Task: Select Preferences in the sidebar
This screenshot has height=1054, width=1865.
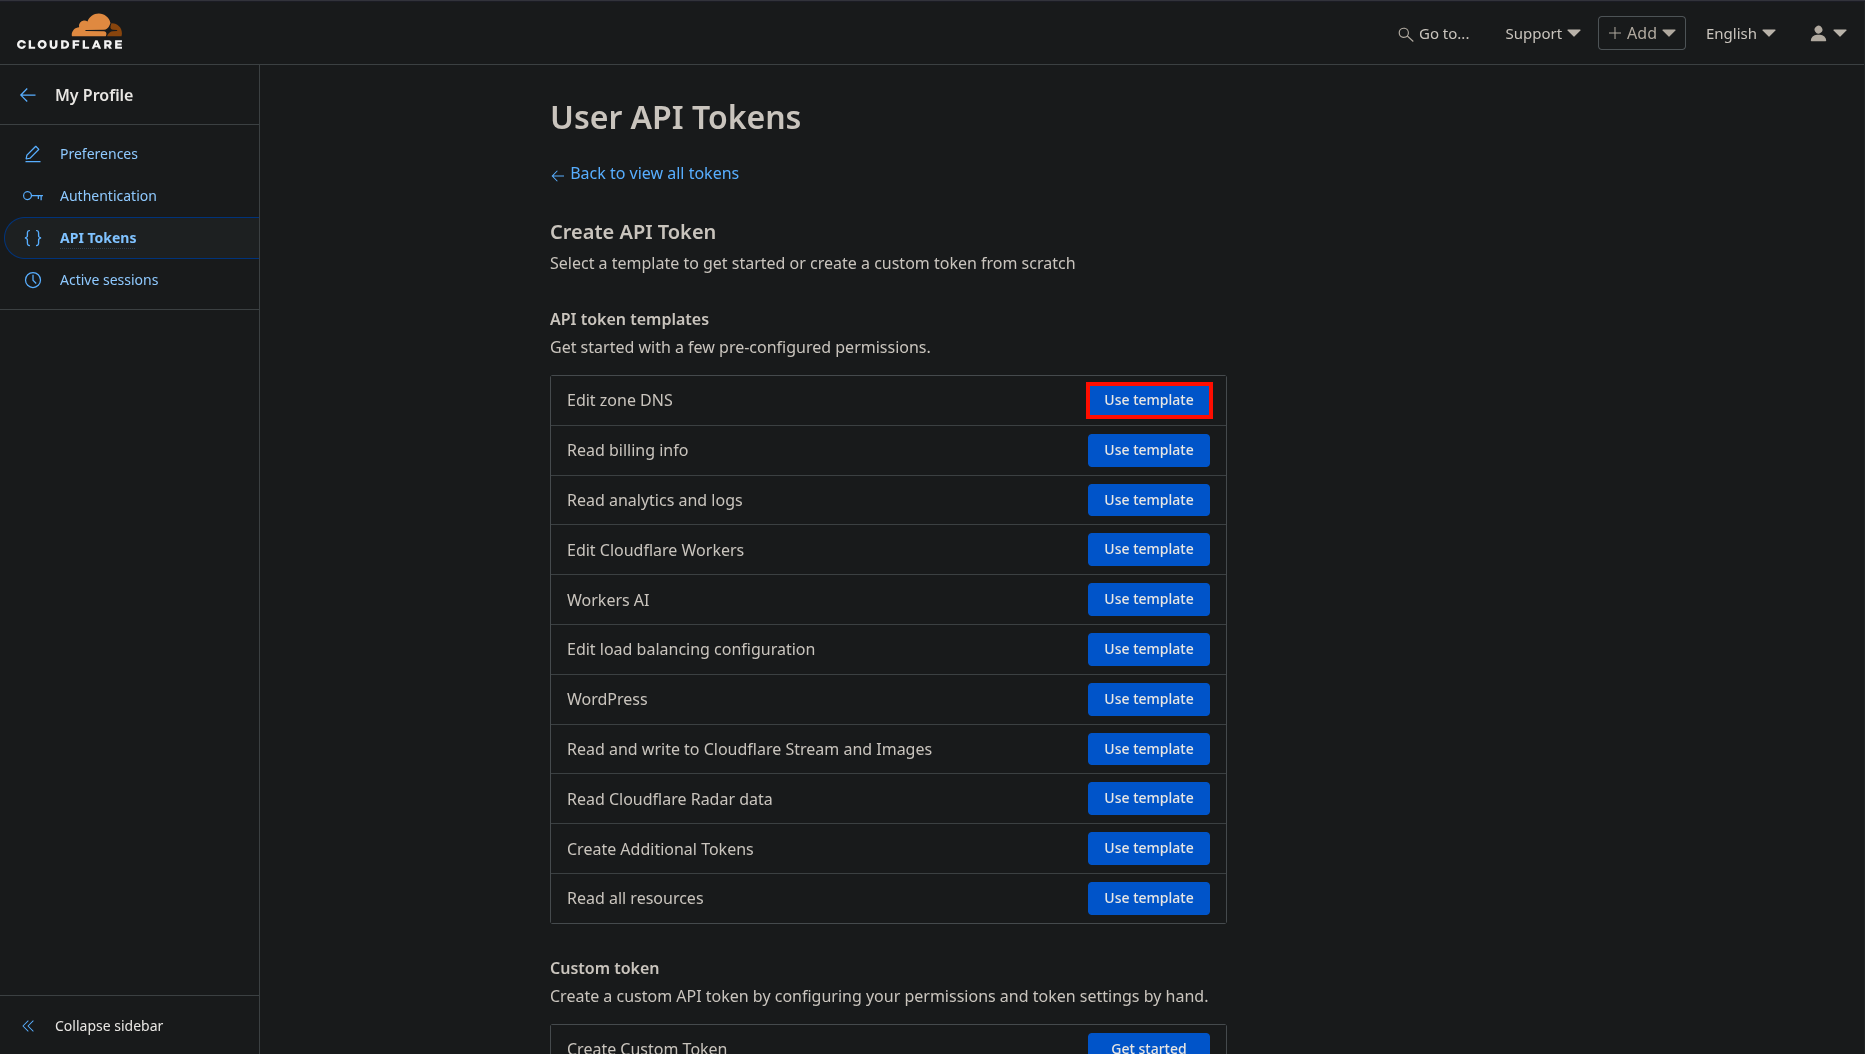Action: tap(98, 153)
